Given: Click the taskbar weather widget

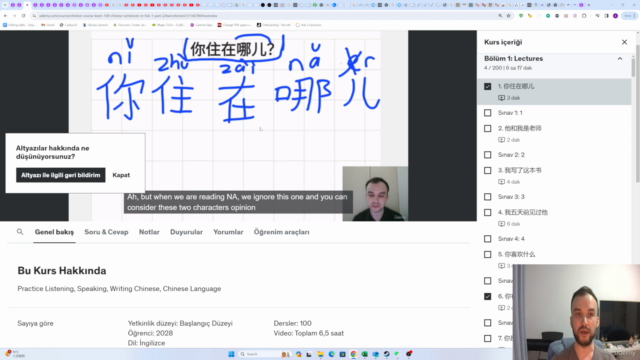Looking at the screenshot, I should tap(15, 353).
